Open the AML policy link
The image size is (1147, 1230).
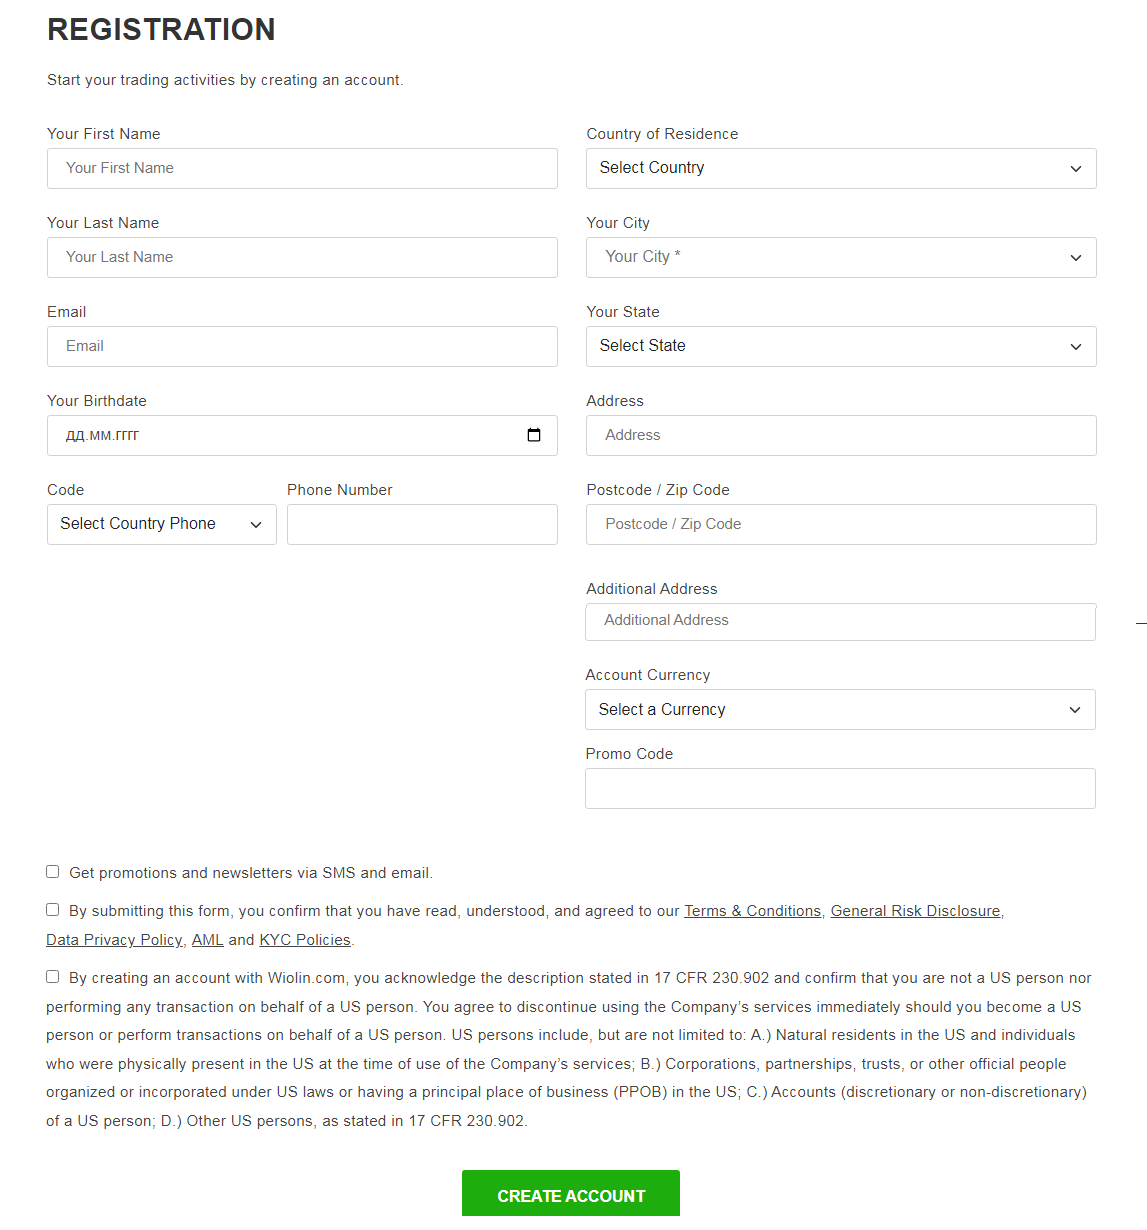[208, 940]
